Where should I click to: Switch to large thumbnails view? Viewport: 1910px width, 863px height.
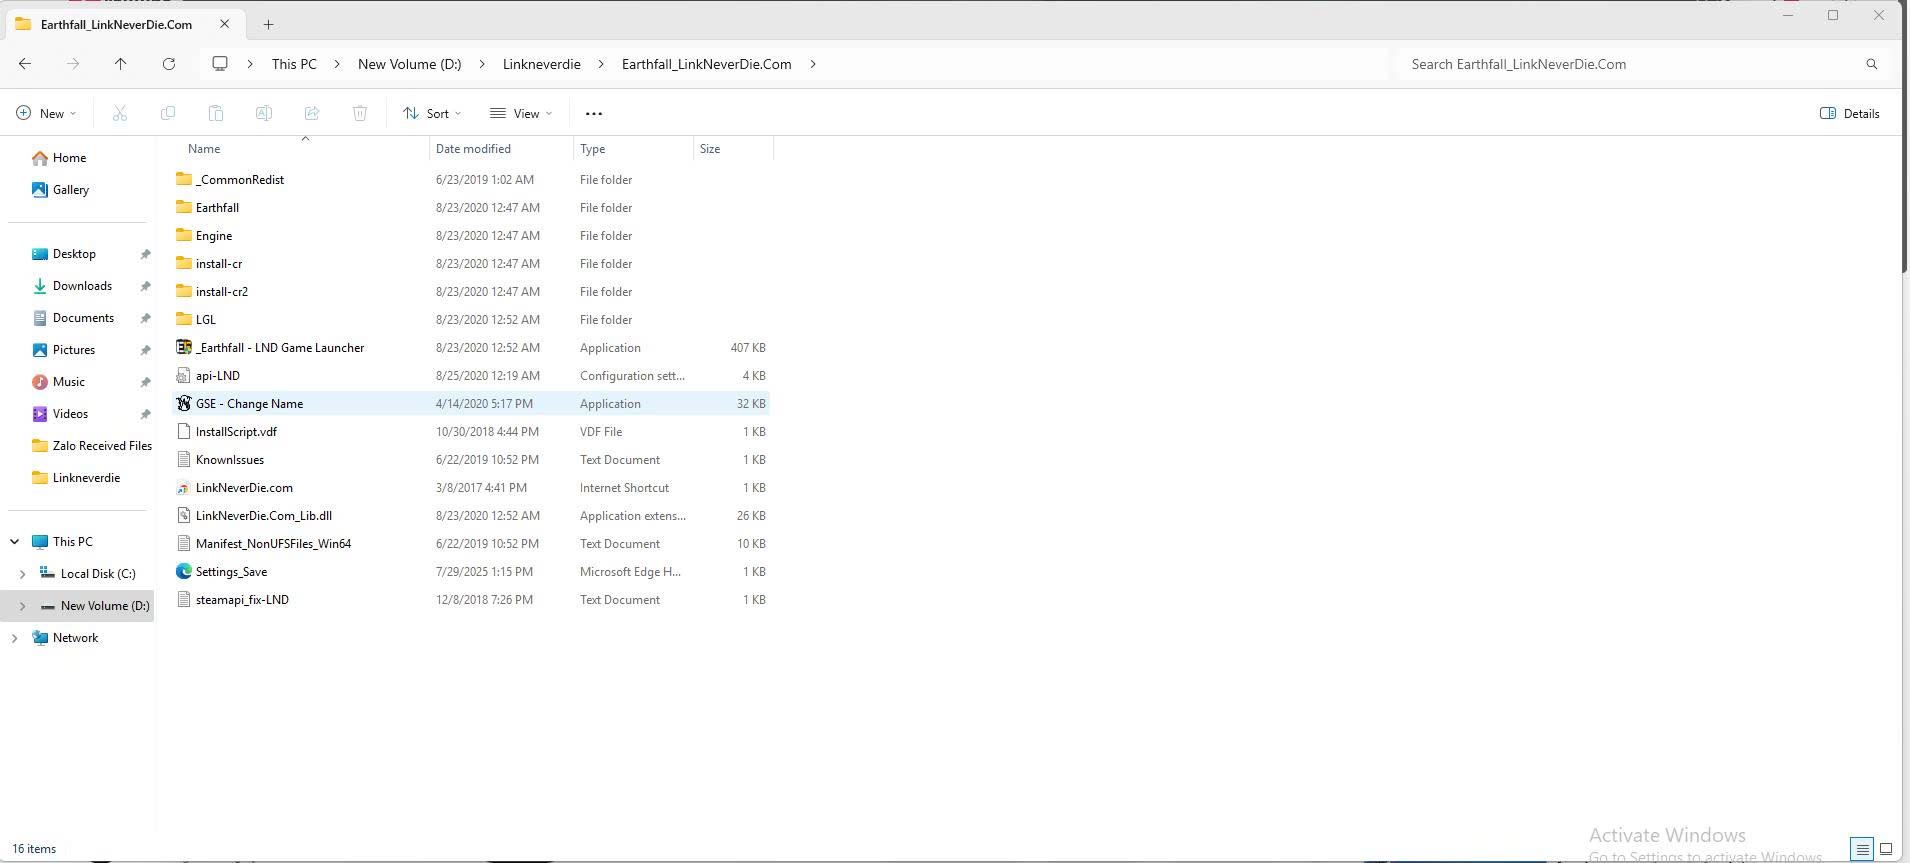pyautogui.click(x=1886, y=849)
